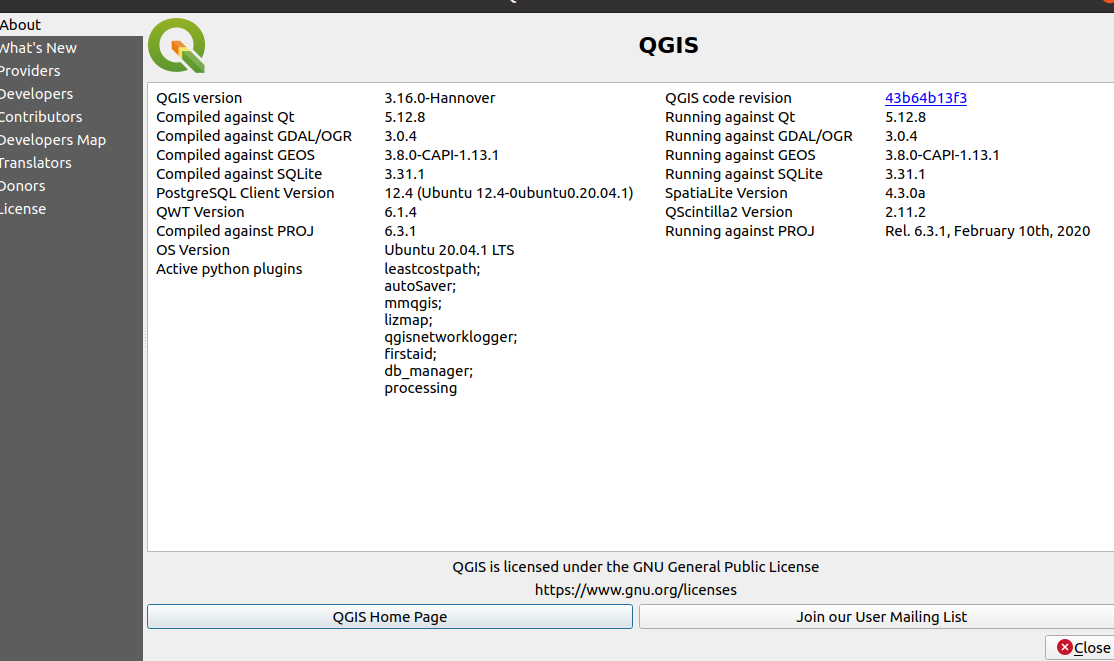Click the QGIS logo icon
The image size is (1114, 661).
pyautogui.click(x=176, y=45)
